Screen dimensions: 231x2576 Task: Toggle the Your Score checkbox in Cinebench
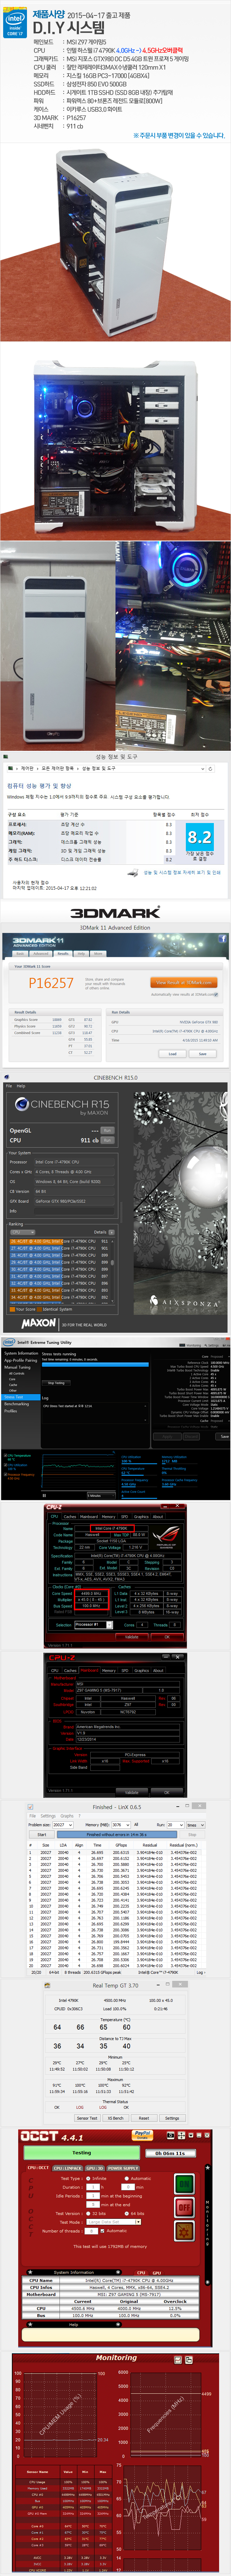coord(12,1308)
